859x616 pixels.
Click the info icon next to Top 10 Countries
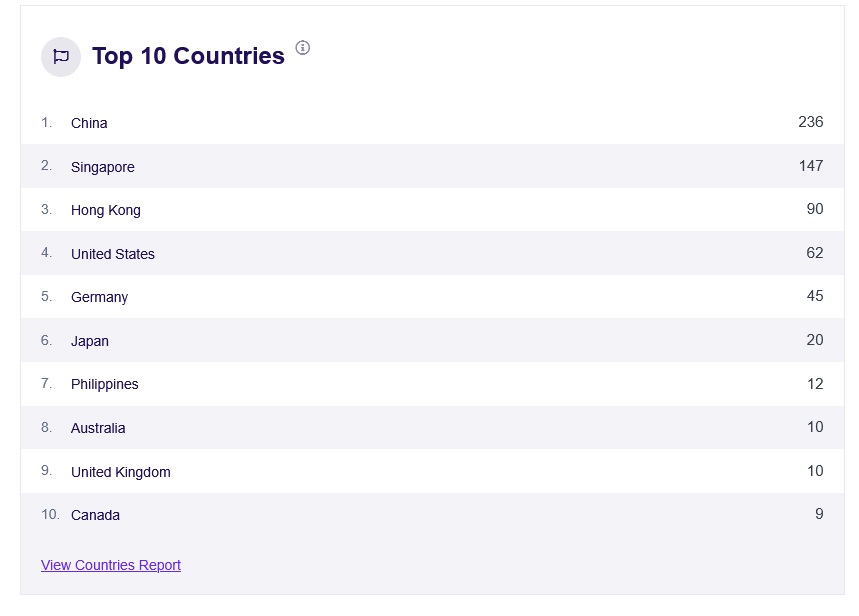(x=303, y=48)
